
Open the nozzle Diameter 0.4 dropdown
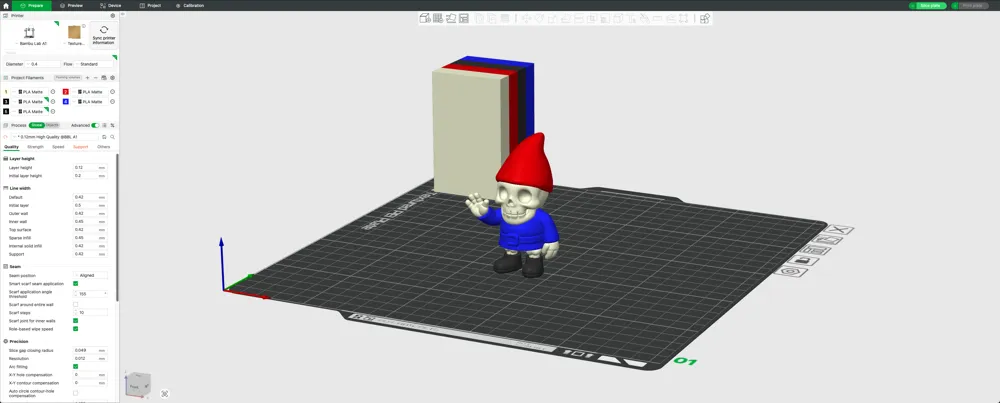[x=43, y=64]
